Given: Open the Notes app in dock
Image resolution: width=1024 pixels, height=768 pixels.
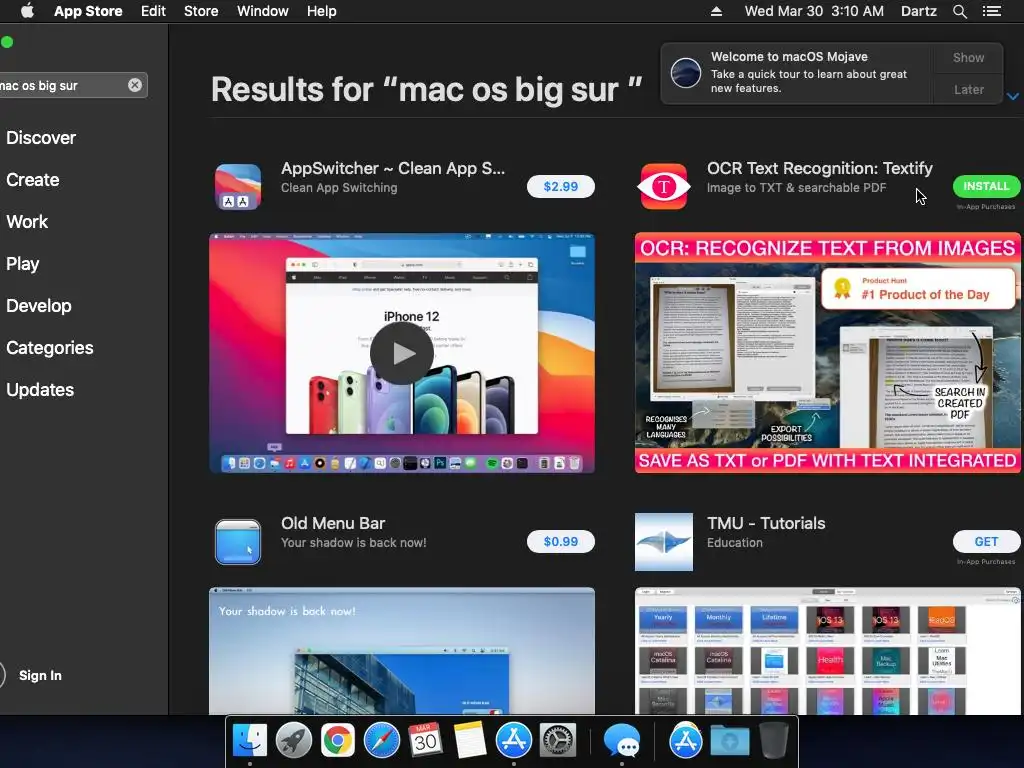Looking at the screenshot, I should click(470, 741).
